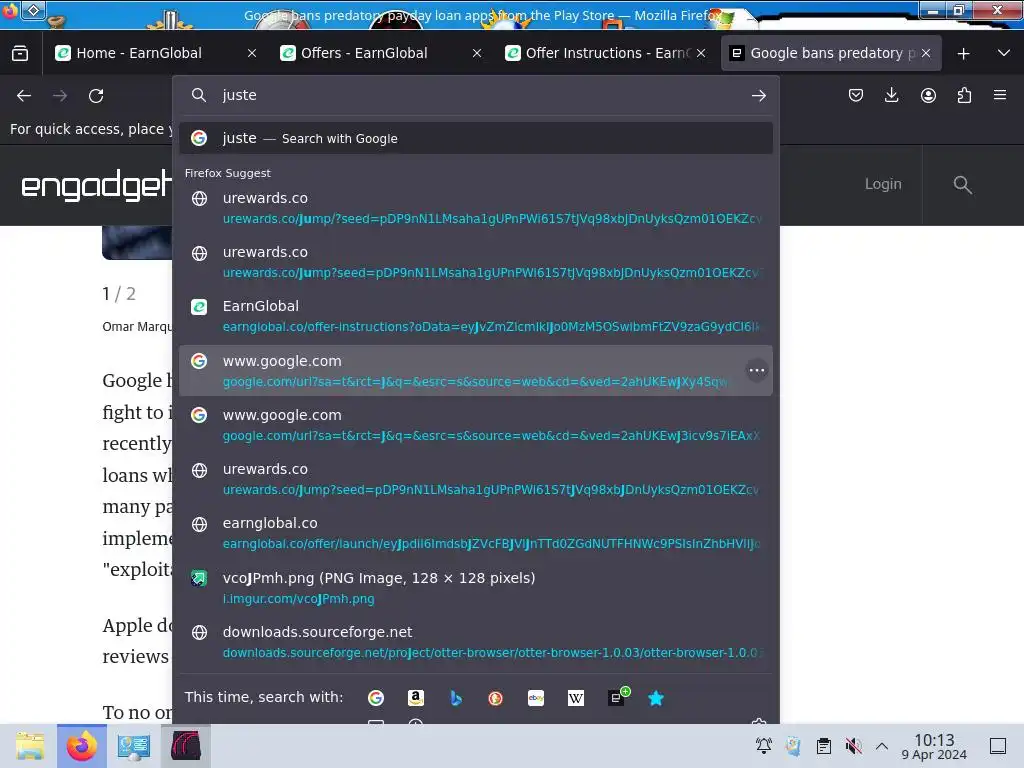
Task: Click the Go arrow in address bar
Action: 758,96
